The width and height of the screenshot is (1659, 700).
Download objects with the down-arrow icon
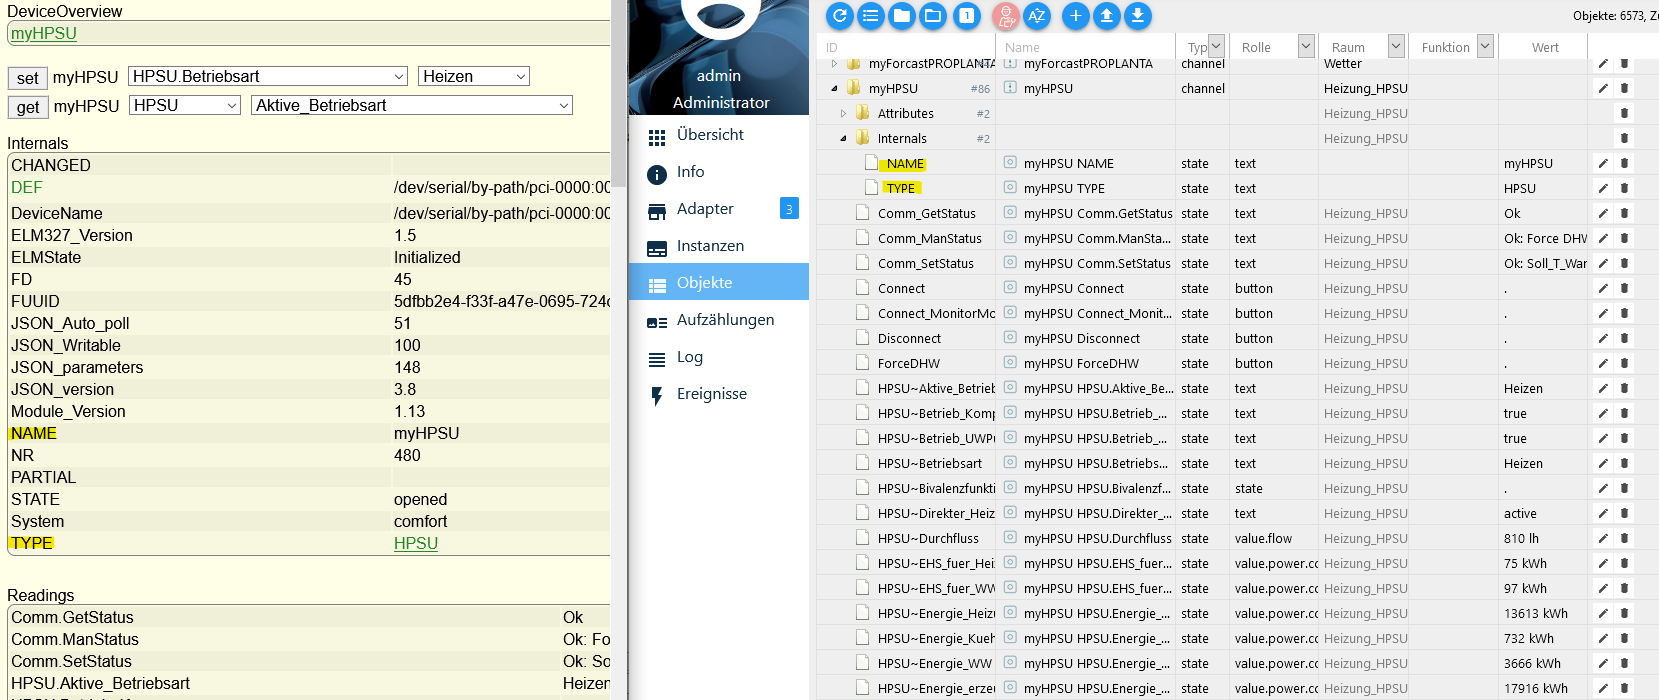click(x=1138, y=15)
